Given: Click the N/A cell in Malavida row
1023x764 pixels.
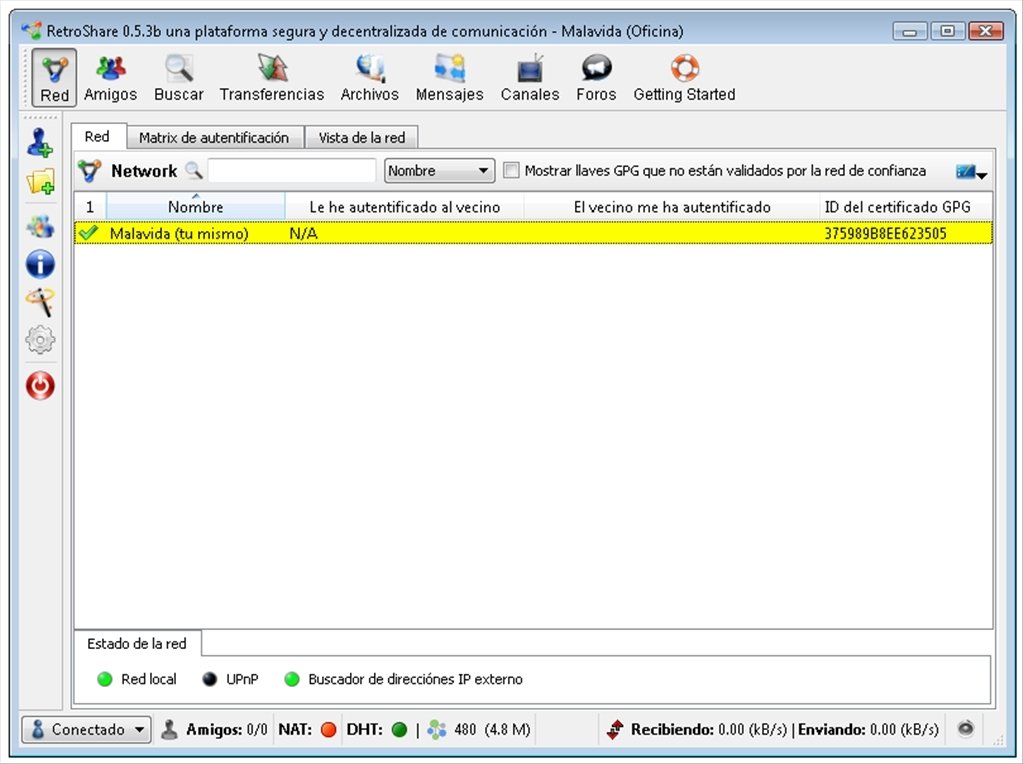Looking at the screenshot, I should 303,233.
